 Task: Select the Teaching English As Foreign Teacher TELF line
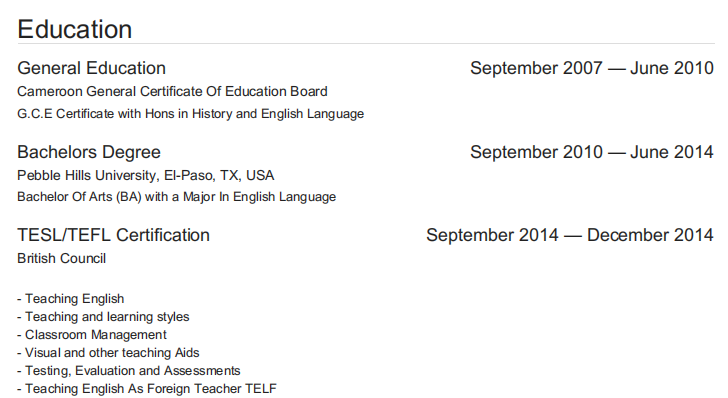[147, 389]
